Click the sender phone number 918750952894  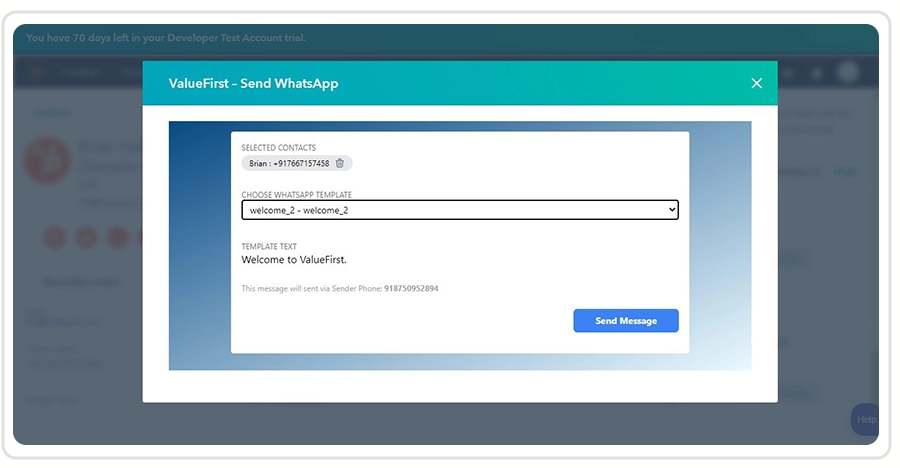click(x=411, y=288)
